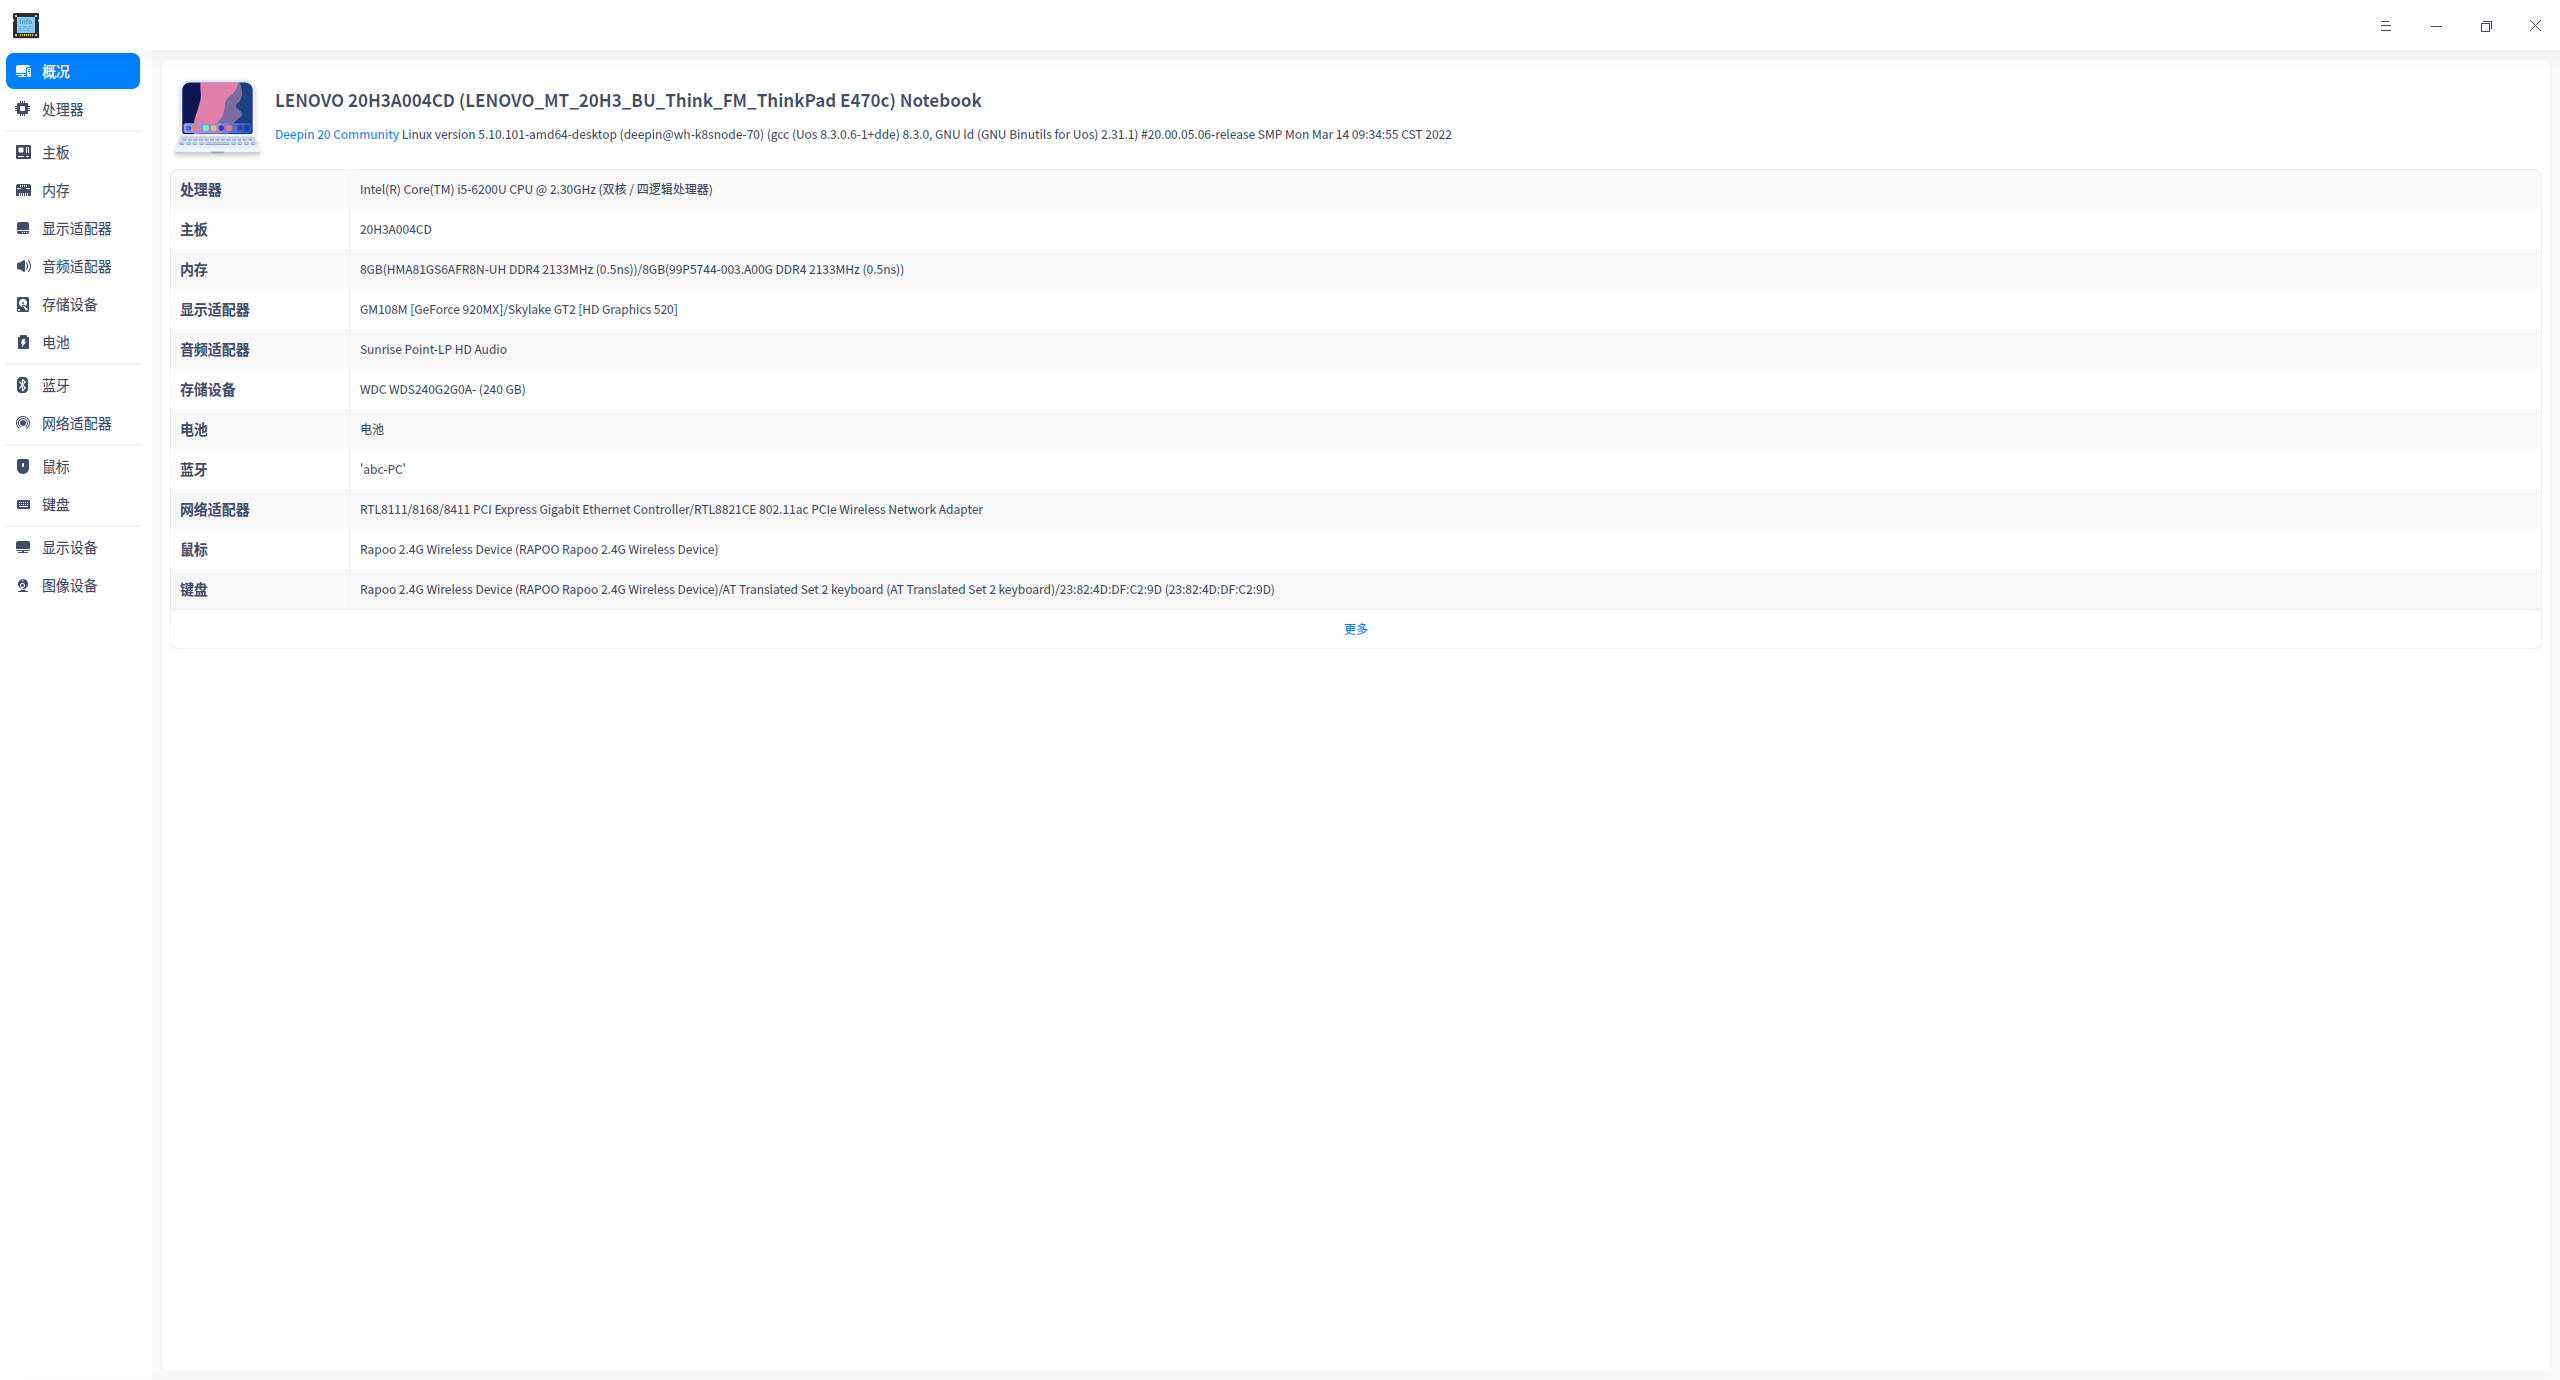This screenshot has height=1380, width=2560.
Task: Open the 网络适配器 (Network Adapter) section
Action: pyautogui.click(x=72, y=423)
